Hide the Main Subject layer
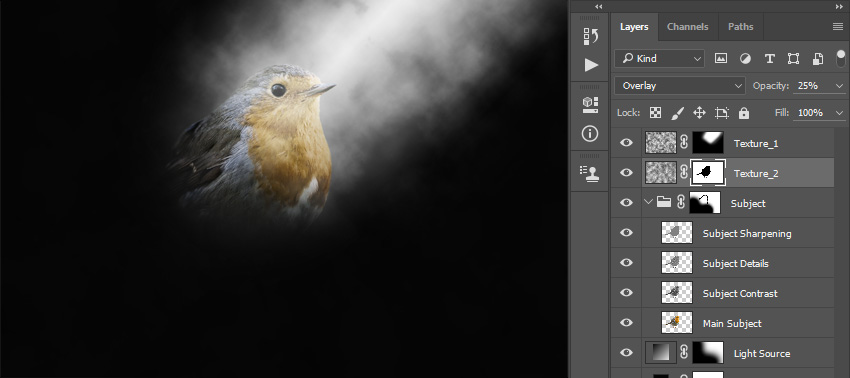Image resolution: width=850 pixels, height=378 pixels. click(626, 323)
